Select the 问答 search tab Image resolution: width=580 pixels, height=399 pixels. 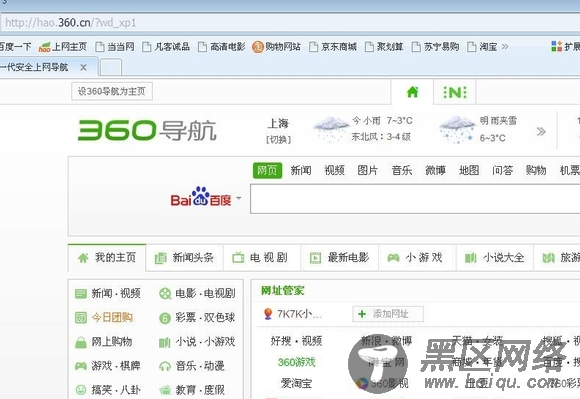(x=503, y=170)
